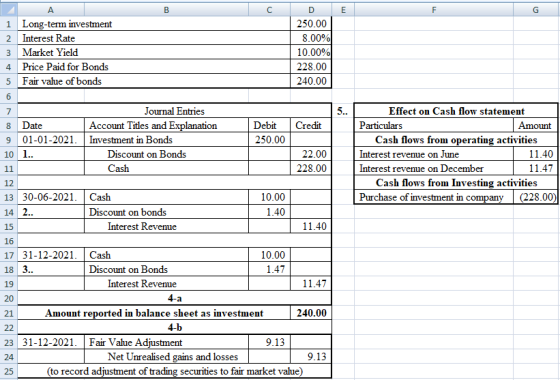Click the '4-b' label cell

pos(174,328)
